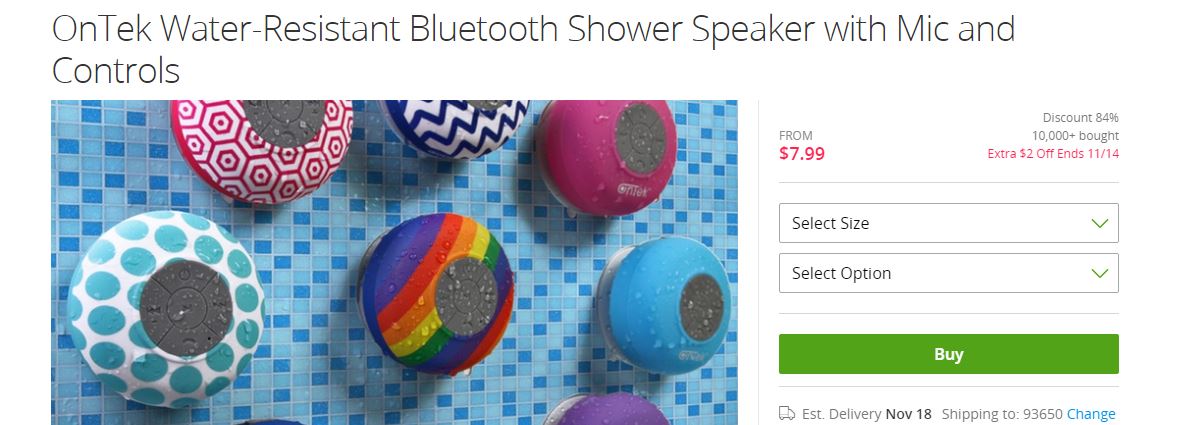Open the Select Option dropdown
The height and width of the screenshot is (425, 1194).
(948, 273)
